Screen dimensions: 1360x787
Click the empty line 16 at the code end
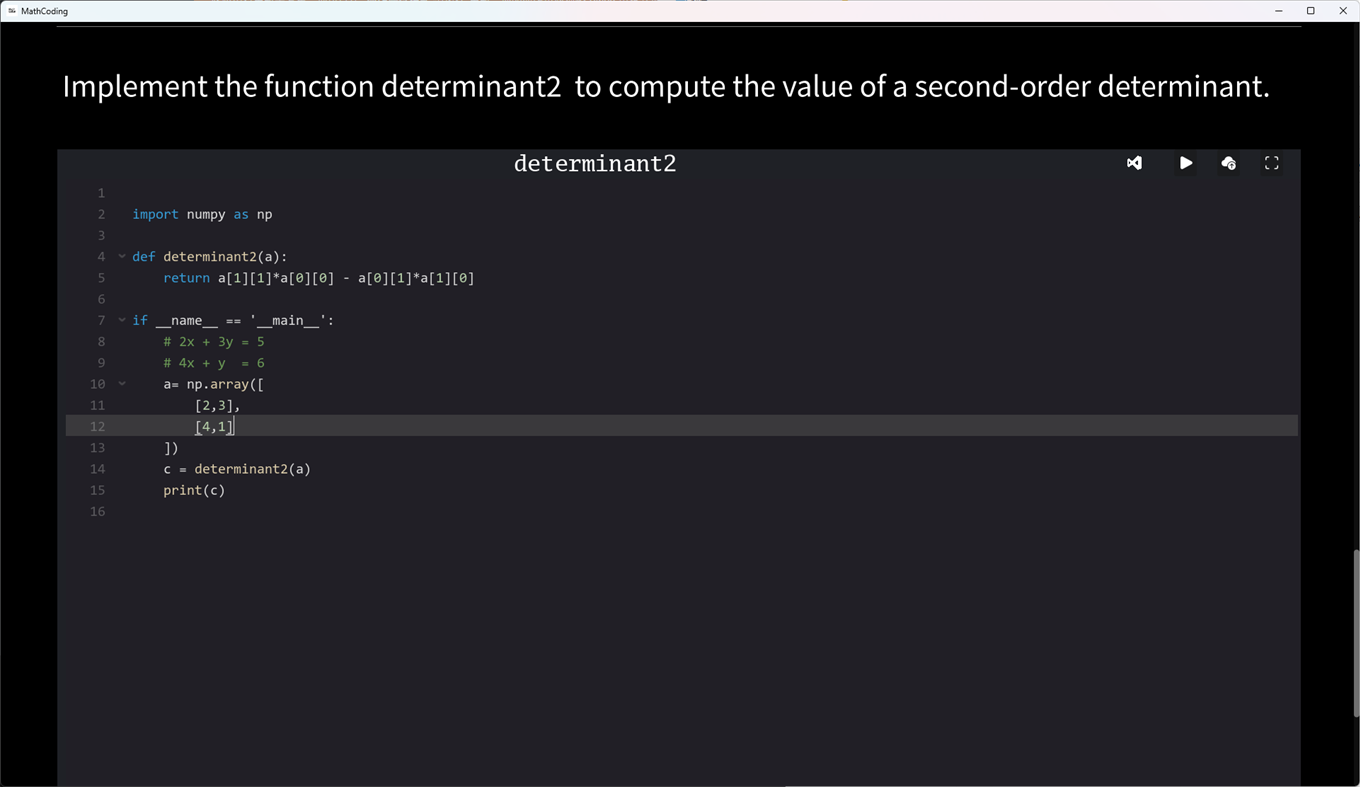[x=200, y=511]
